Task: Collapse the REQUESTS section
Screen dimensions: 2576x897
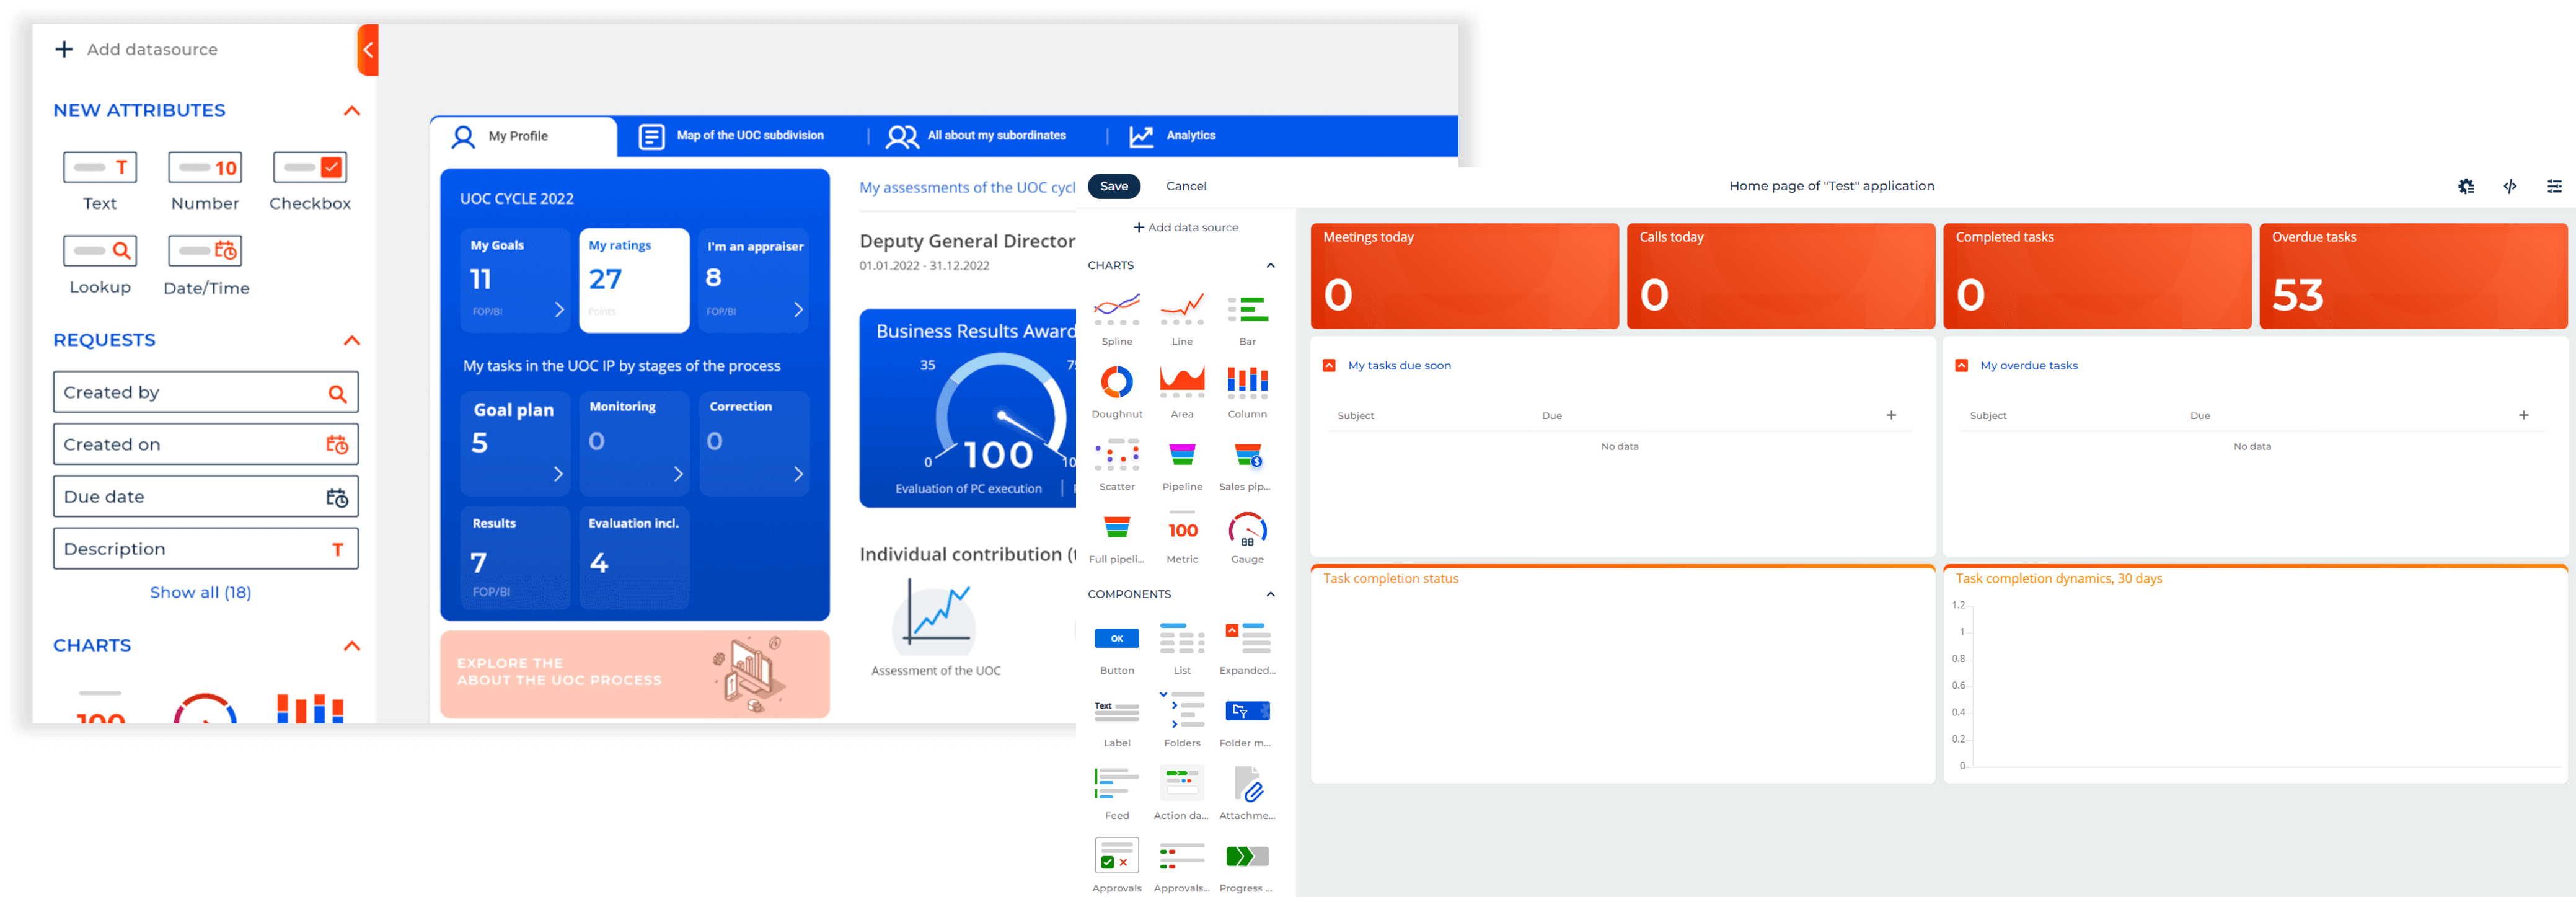Action: [351, 341]
